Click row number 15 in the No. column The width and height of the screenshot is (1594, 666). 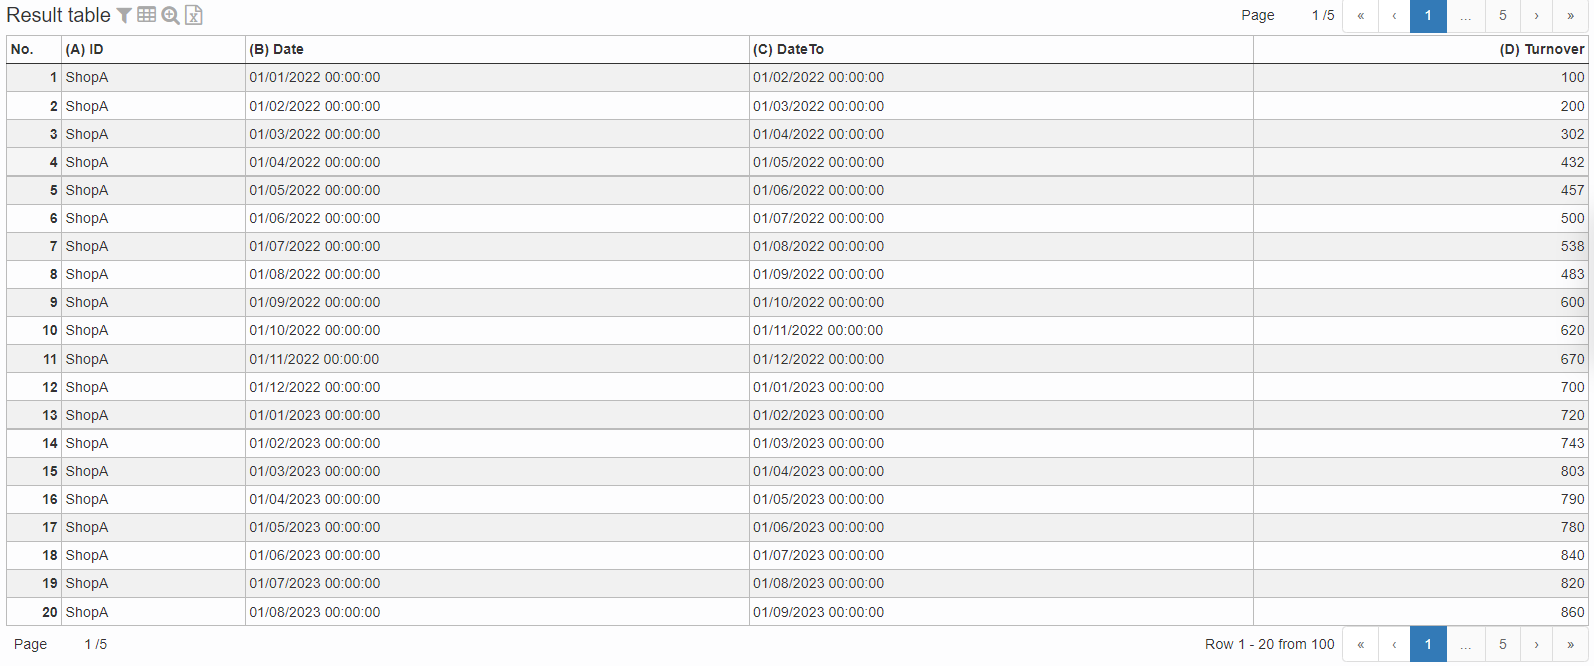point(34,471)
